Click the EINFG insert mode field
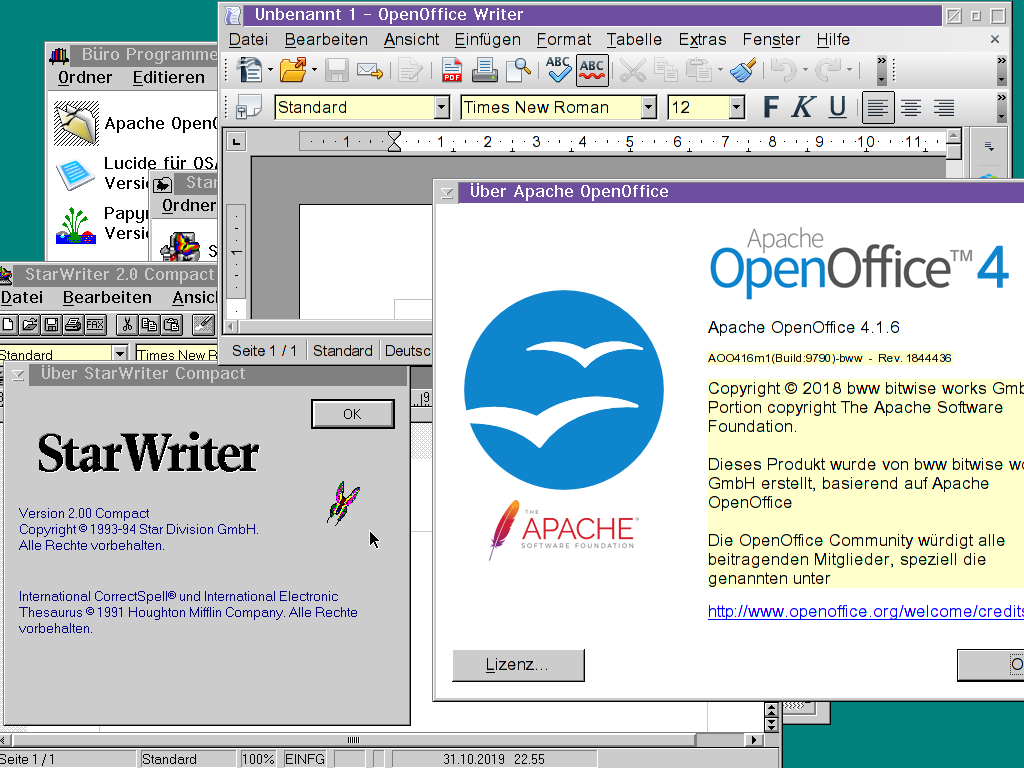Screen dimensions: 1024x768 pyautogui.click(x=305, y=759)
